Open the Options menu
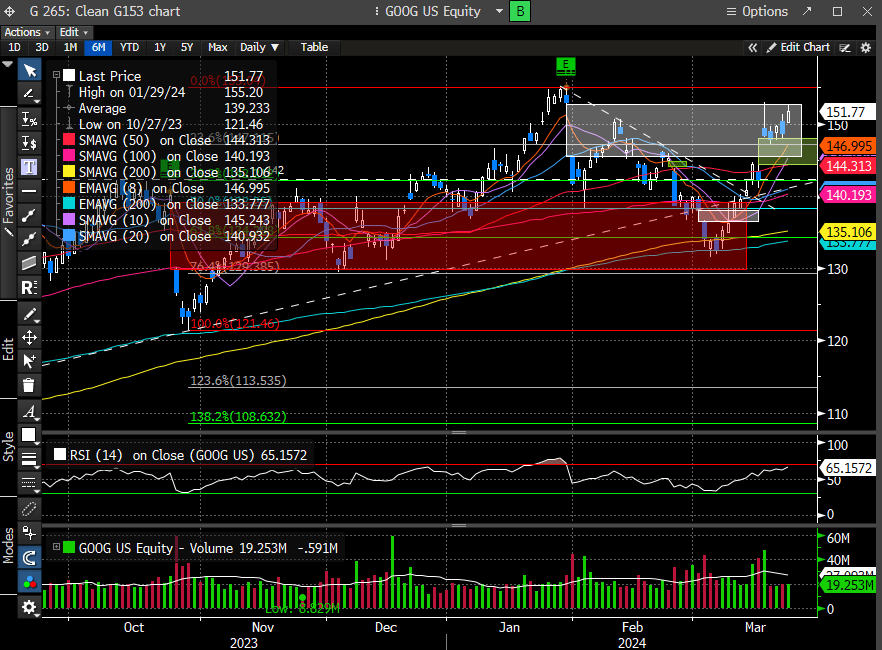 click(757, 11)
